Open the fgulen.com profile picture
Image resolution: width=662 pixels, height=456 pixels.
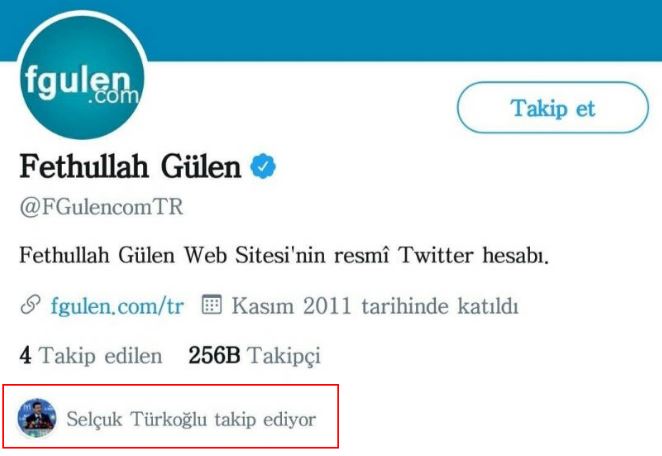pos(82,77)
